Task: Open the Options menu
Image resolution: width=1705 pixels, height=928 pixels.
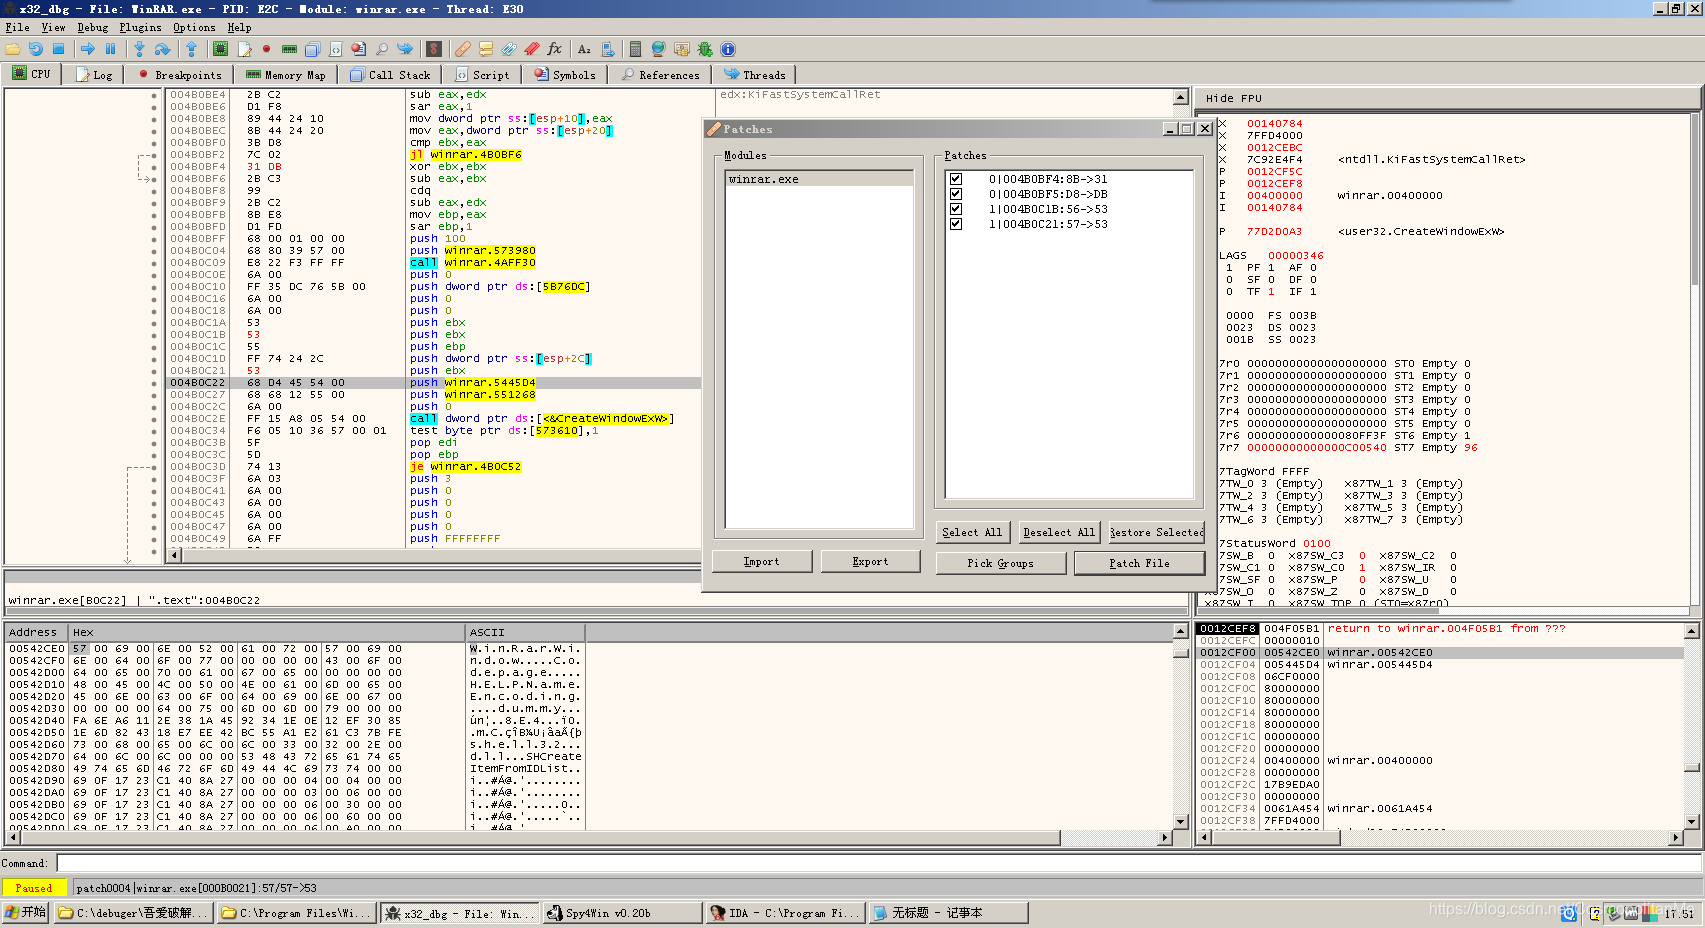Action: tap(194, 27)
